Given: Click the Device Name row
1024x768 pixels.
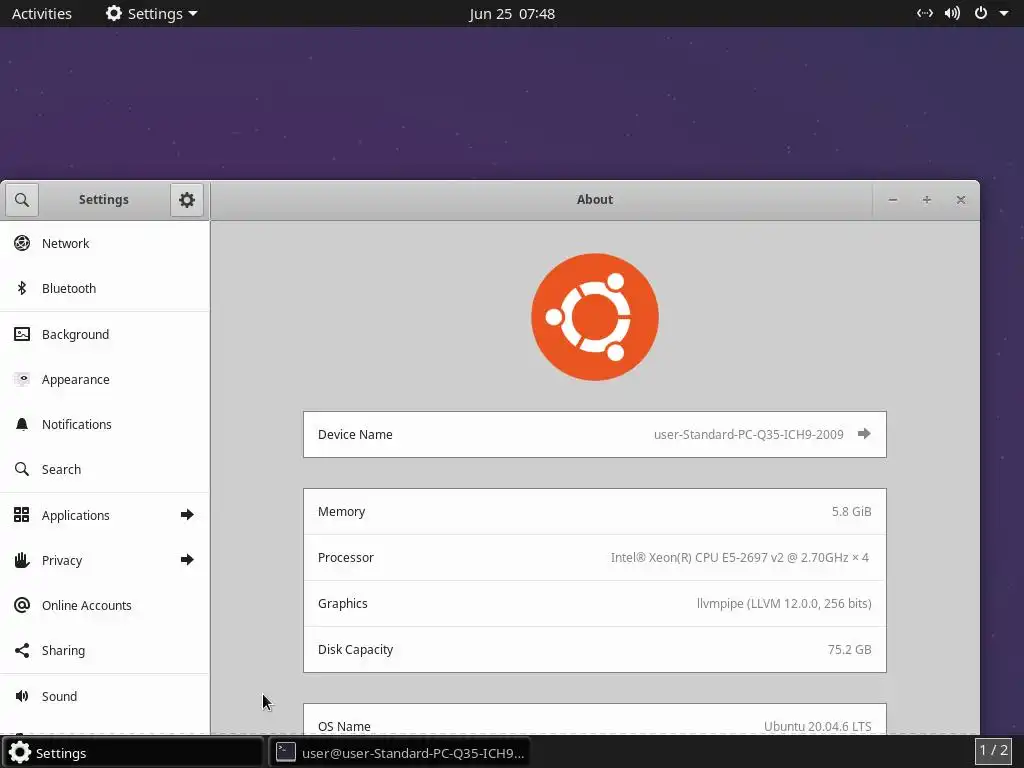Looking at the screenshot, I should coord(595,434).
